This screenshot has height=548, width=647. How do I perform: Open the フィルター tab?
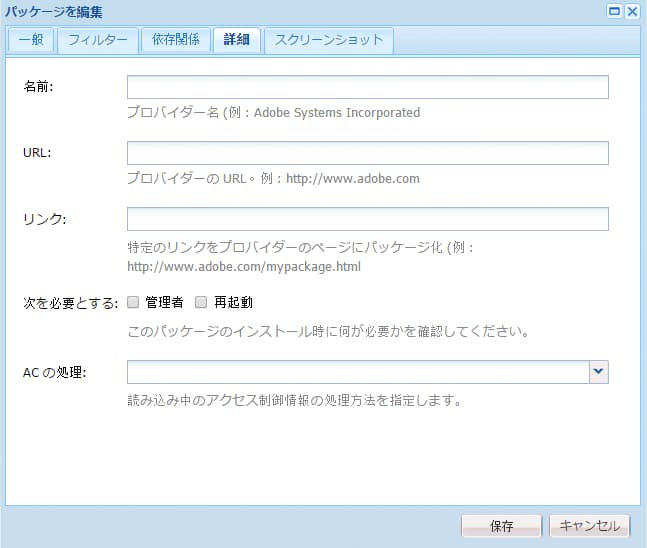pyautogui.click(x=98, y=40)
